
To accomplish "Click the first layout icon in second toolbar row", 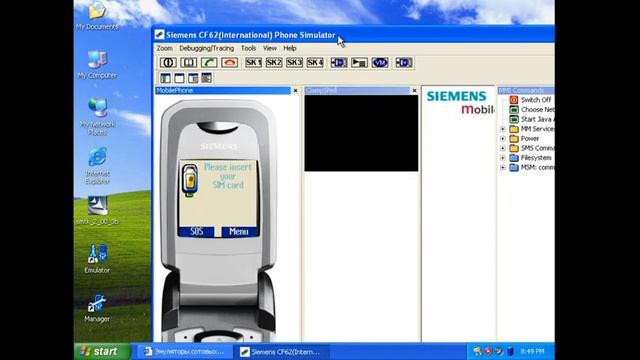I will (x=165, y=78).
